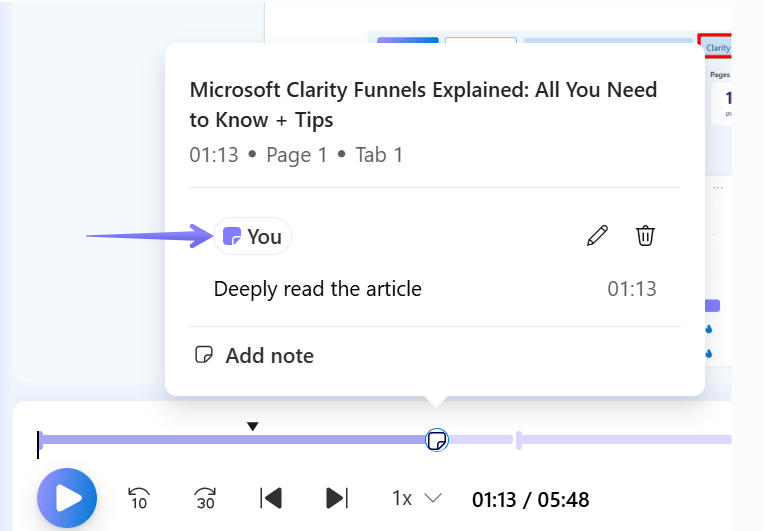763x531 pixels.
Task: Rewind the recording by 10 seconds
Action: 139,497
